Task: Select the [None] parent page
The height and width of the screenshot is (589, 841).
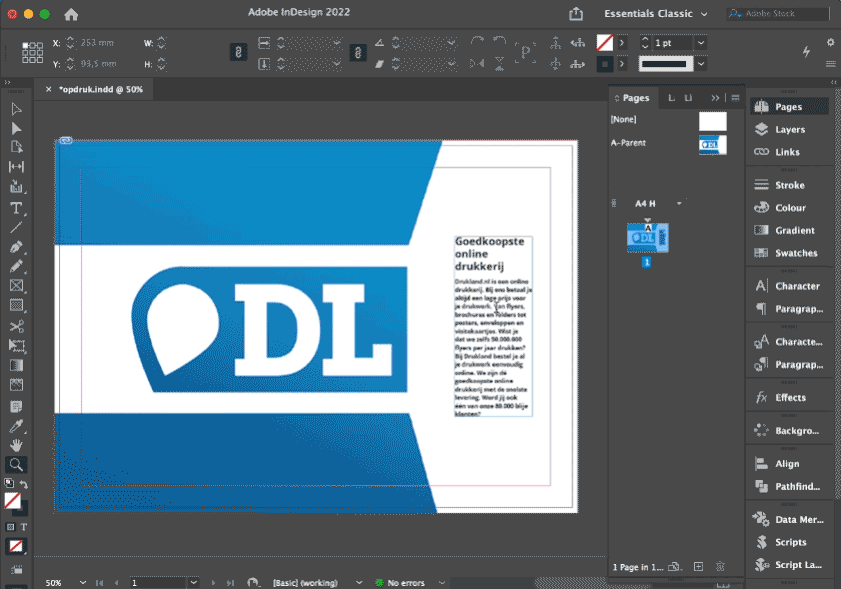Action: click(x=669, y=120)
